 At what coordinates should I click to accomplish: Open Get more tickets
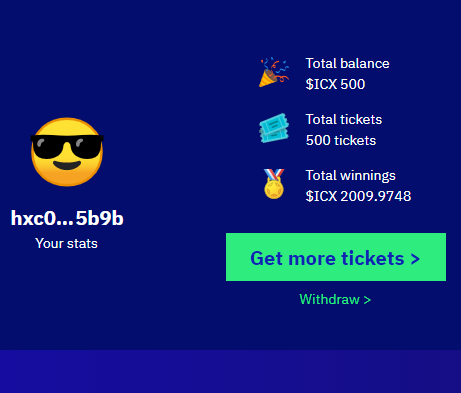(x=336, y=257)
